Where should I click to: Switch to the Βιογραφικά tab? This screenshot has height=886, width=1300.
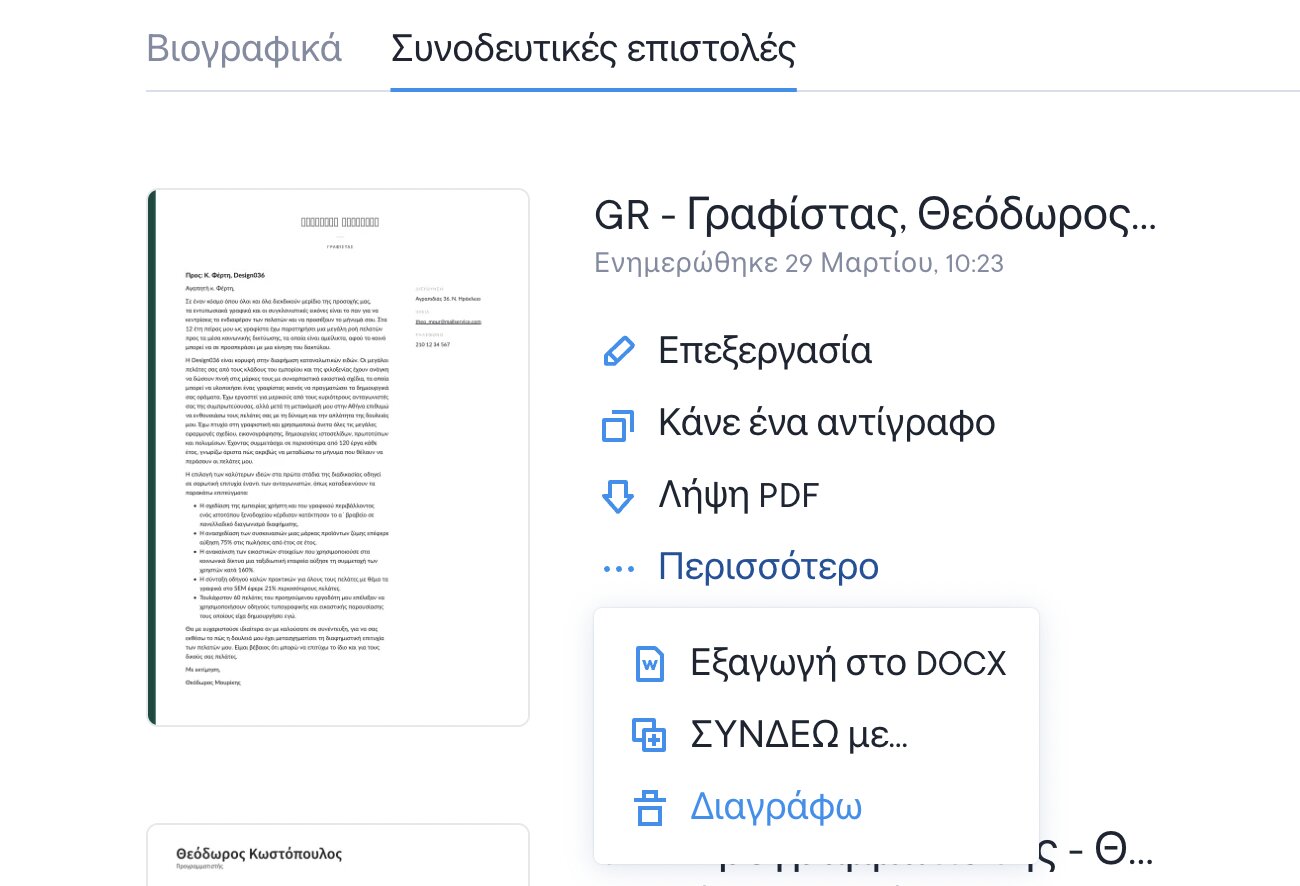pyautogui.click(x=244, y=49)
